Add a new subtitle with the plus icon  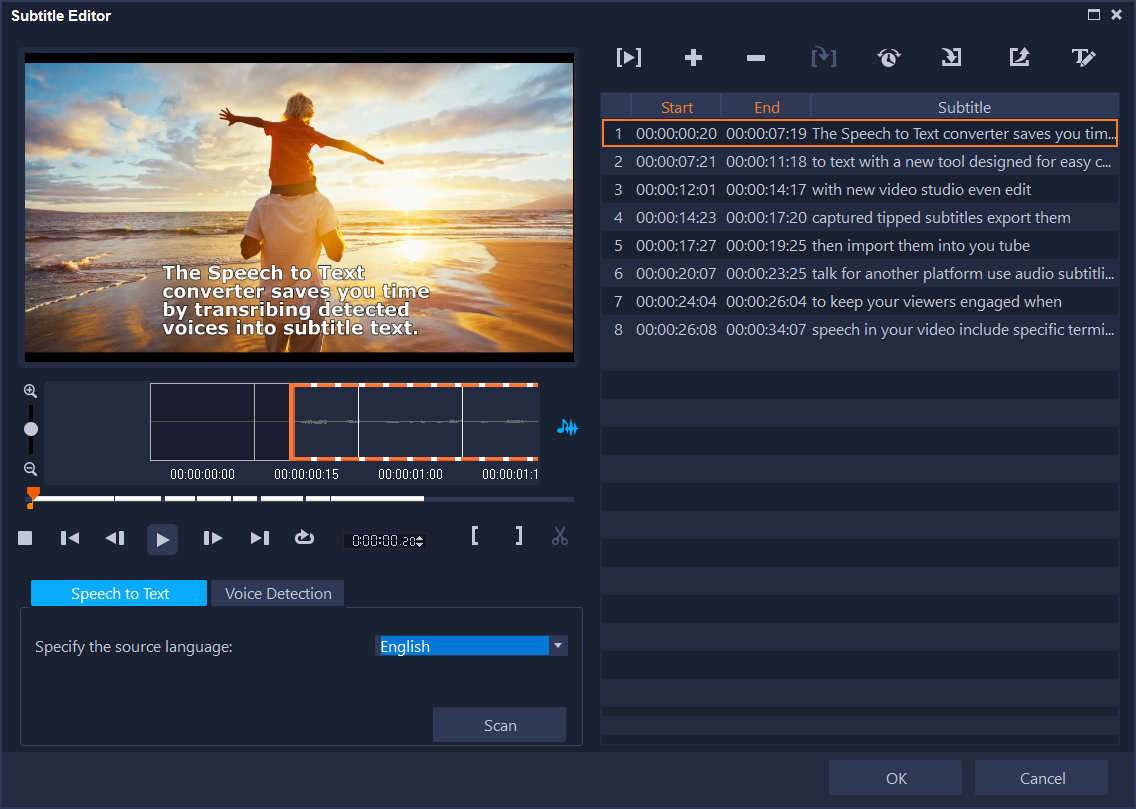[x=693, y=57]
